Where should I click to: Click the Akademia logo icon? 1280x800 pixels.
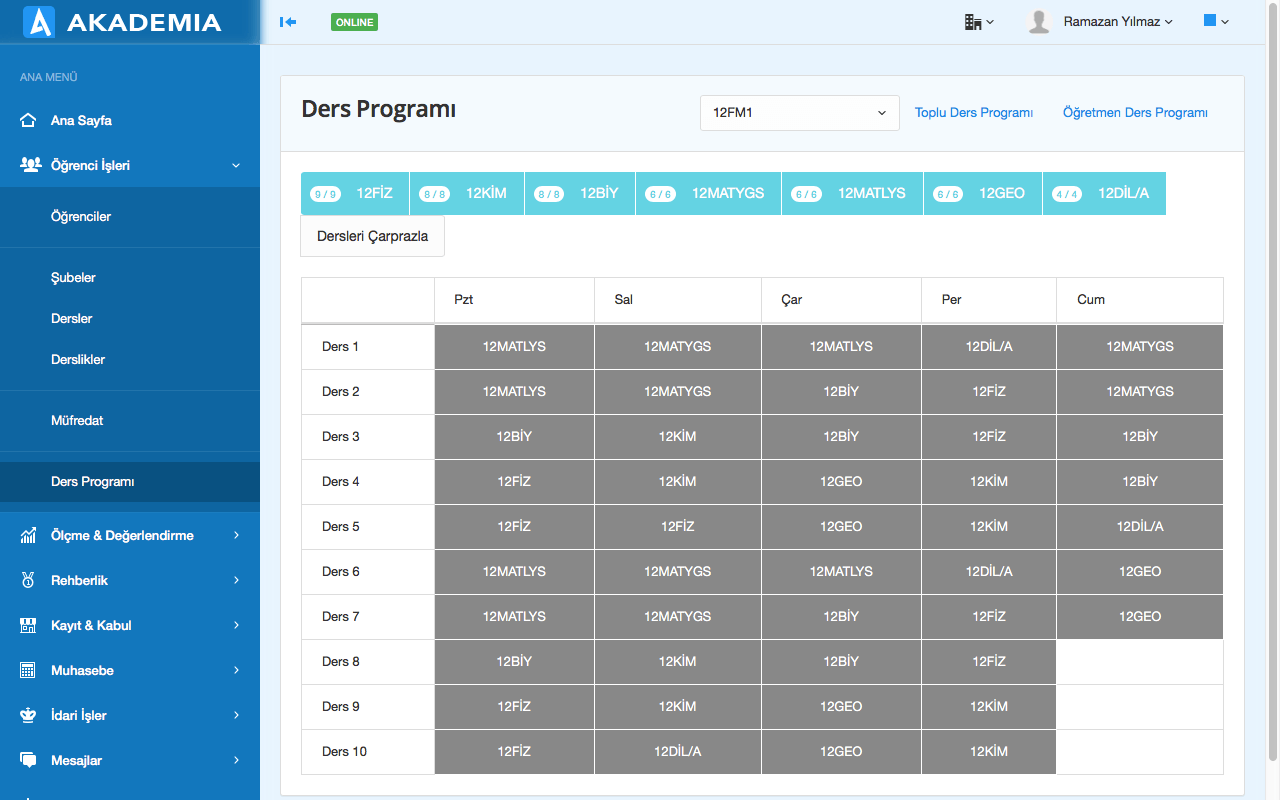pos(38,22)
